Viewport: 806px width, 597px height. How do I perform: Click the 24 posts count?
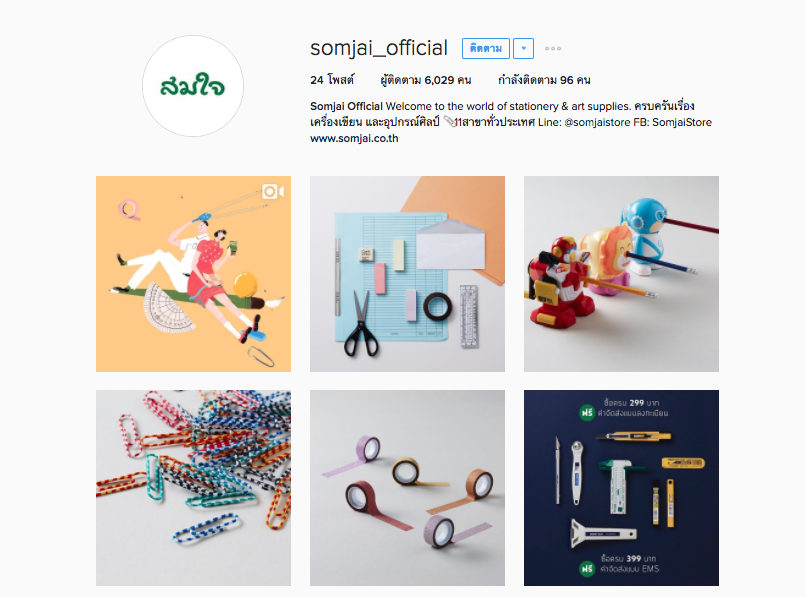[x=332, y=80]
